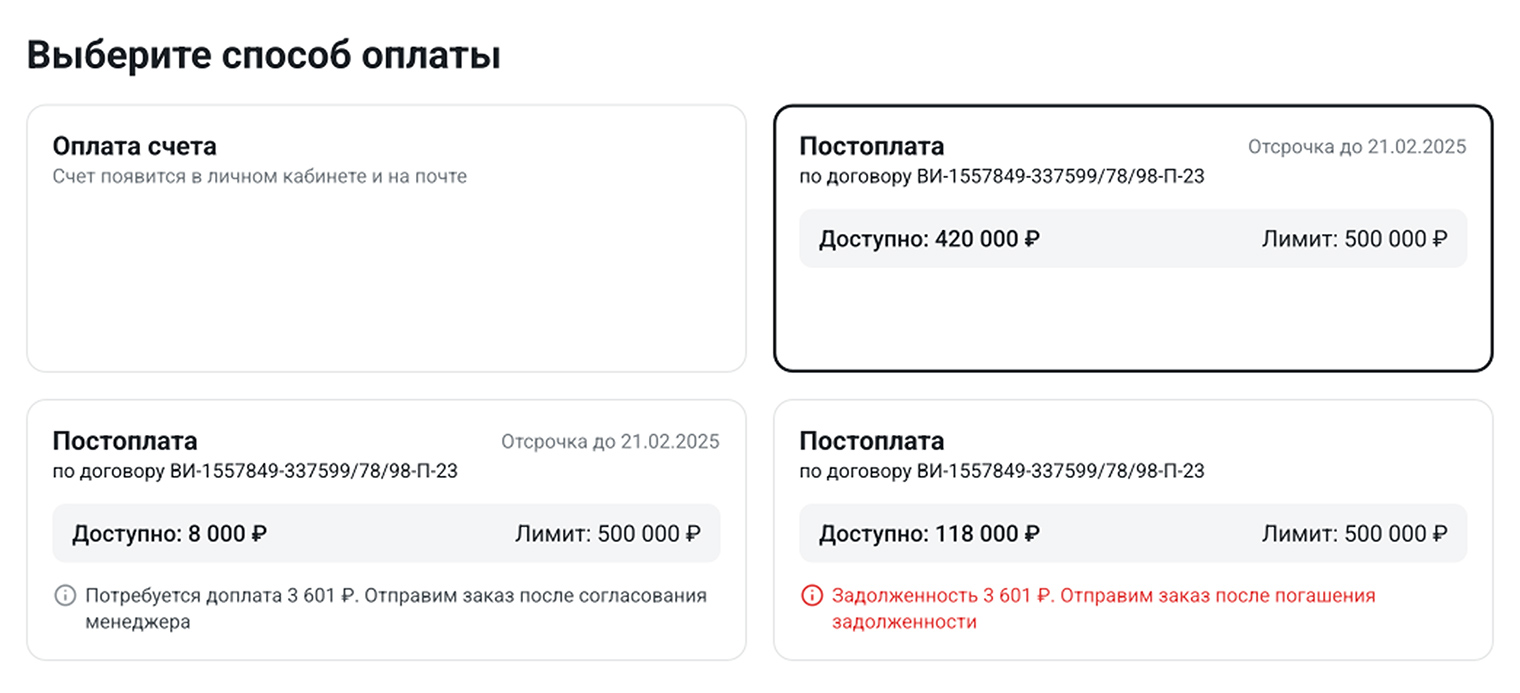Screen dimensions: 1520x693
Task: Click contract number on bottom-right Постоплата card
Action: coord(1001,471)
